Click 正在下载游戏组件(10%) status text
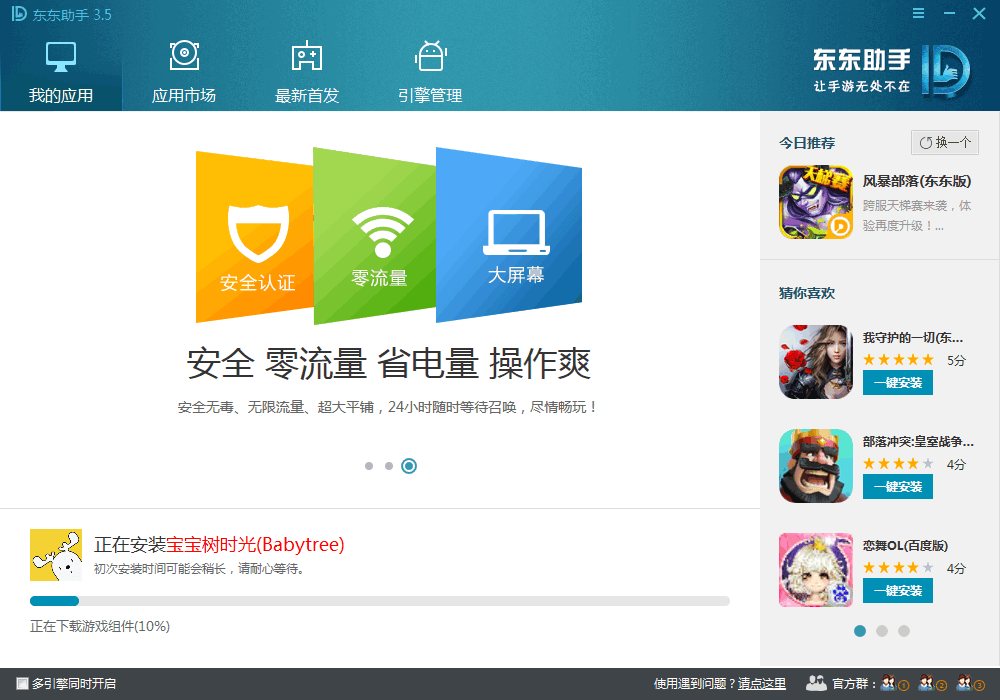 click(x=100, y=627)
